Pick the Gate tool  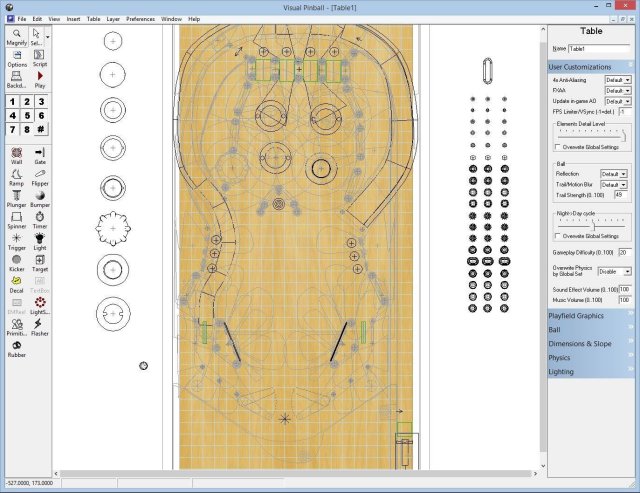pos(40,156)
